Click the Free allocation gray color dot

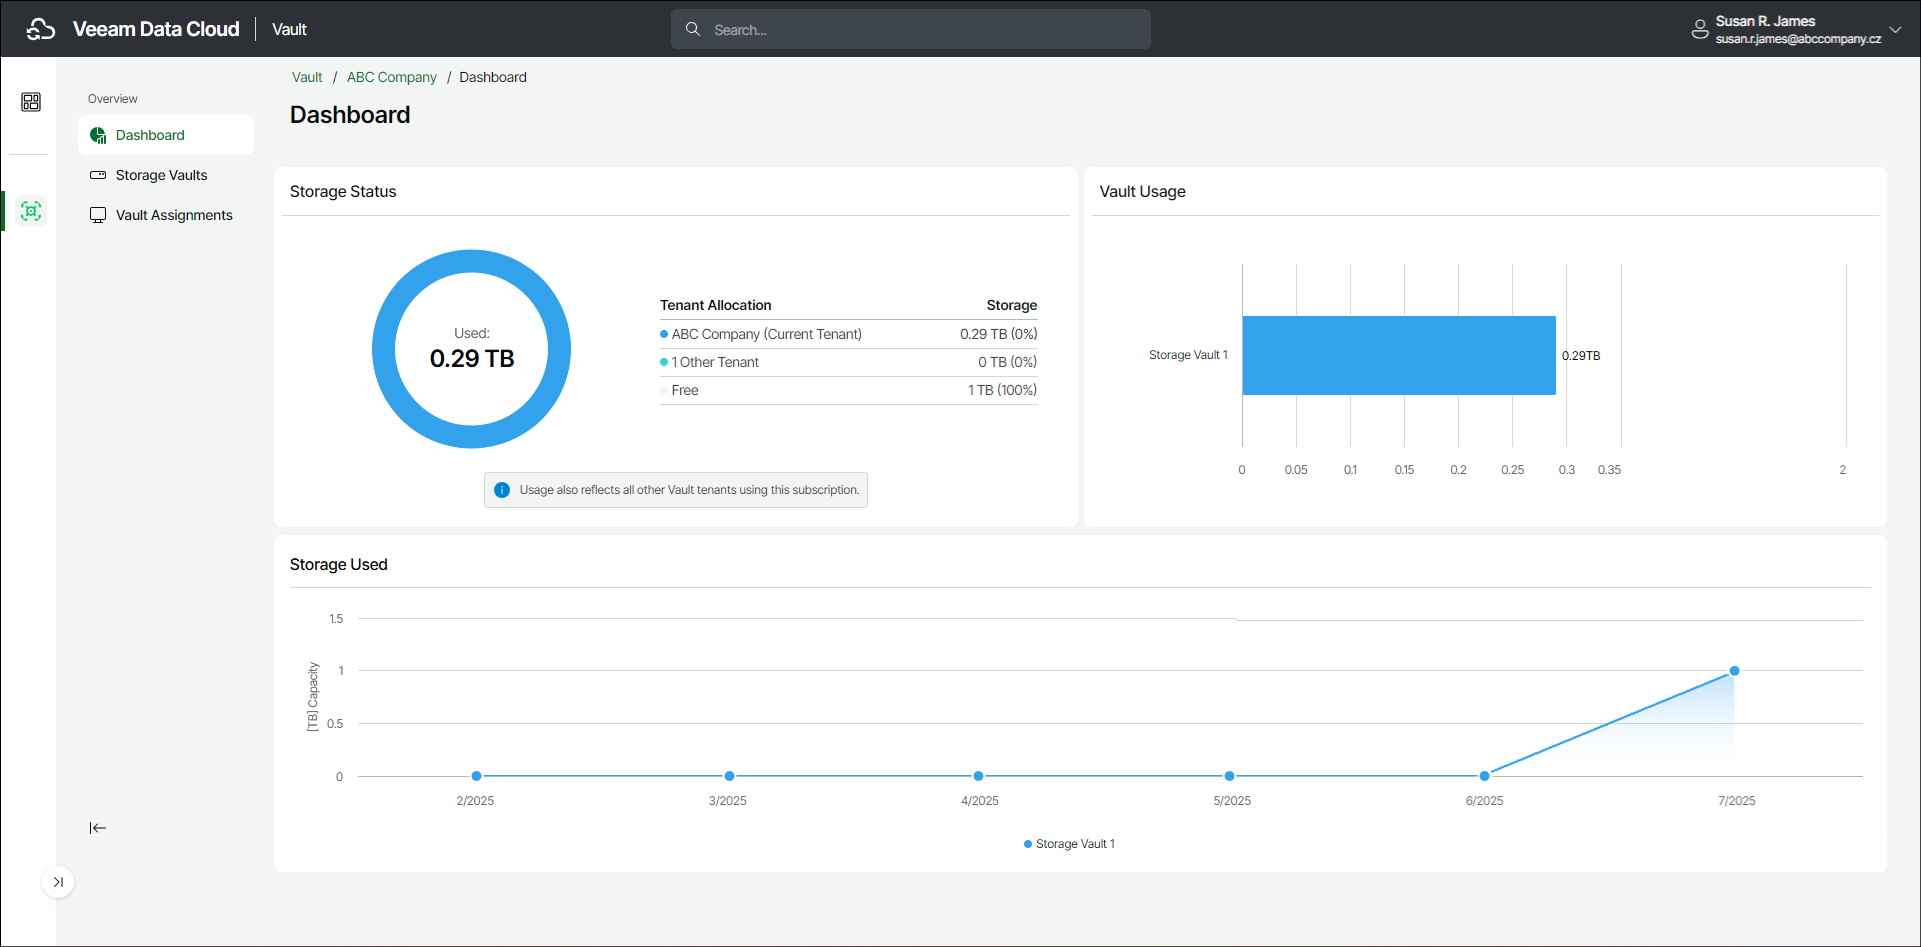tap(664, 390)
